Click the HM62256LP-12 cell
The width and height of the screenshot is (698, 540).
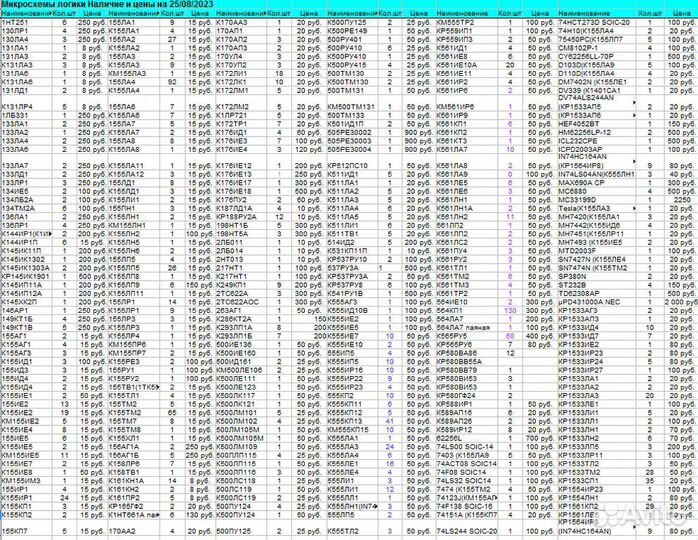tap(583, 131)
